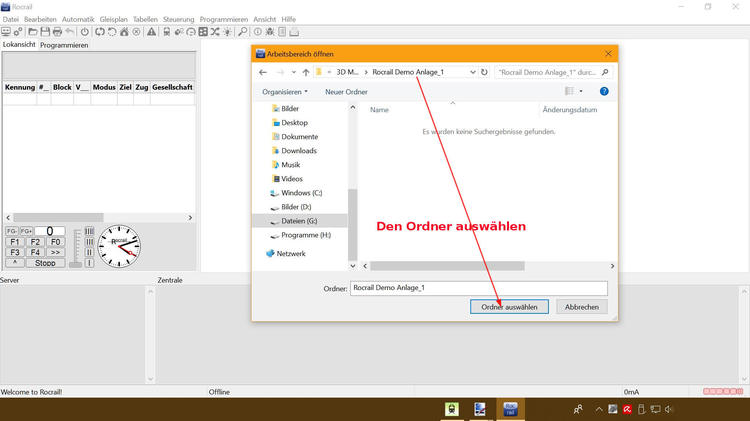Click the magnifier zoom toolbar icon
The image size is (750, 421).
243,32
